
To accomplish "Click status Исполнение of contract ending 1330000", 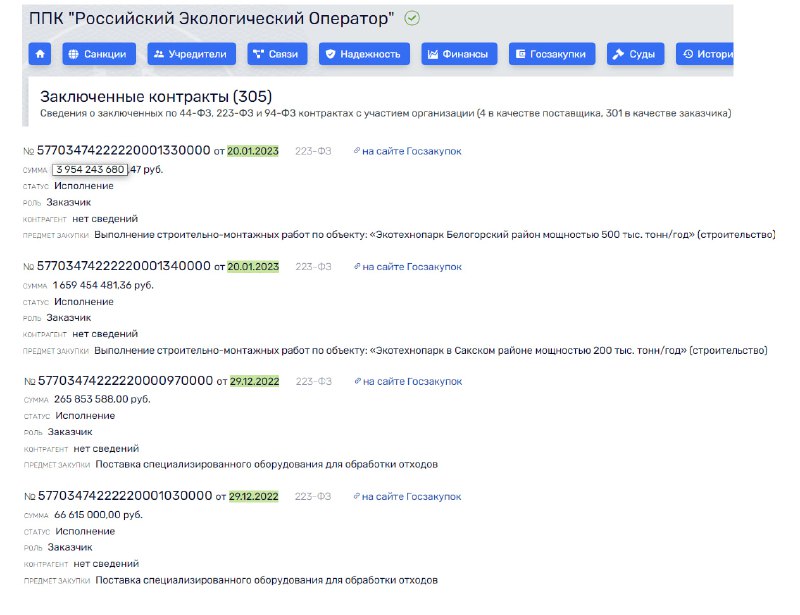I will [84, 186].
